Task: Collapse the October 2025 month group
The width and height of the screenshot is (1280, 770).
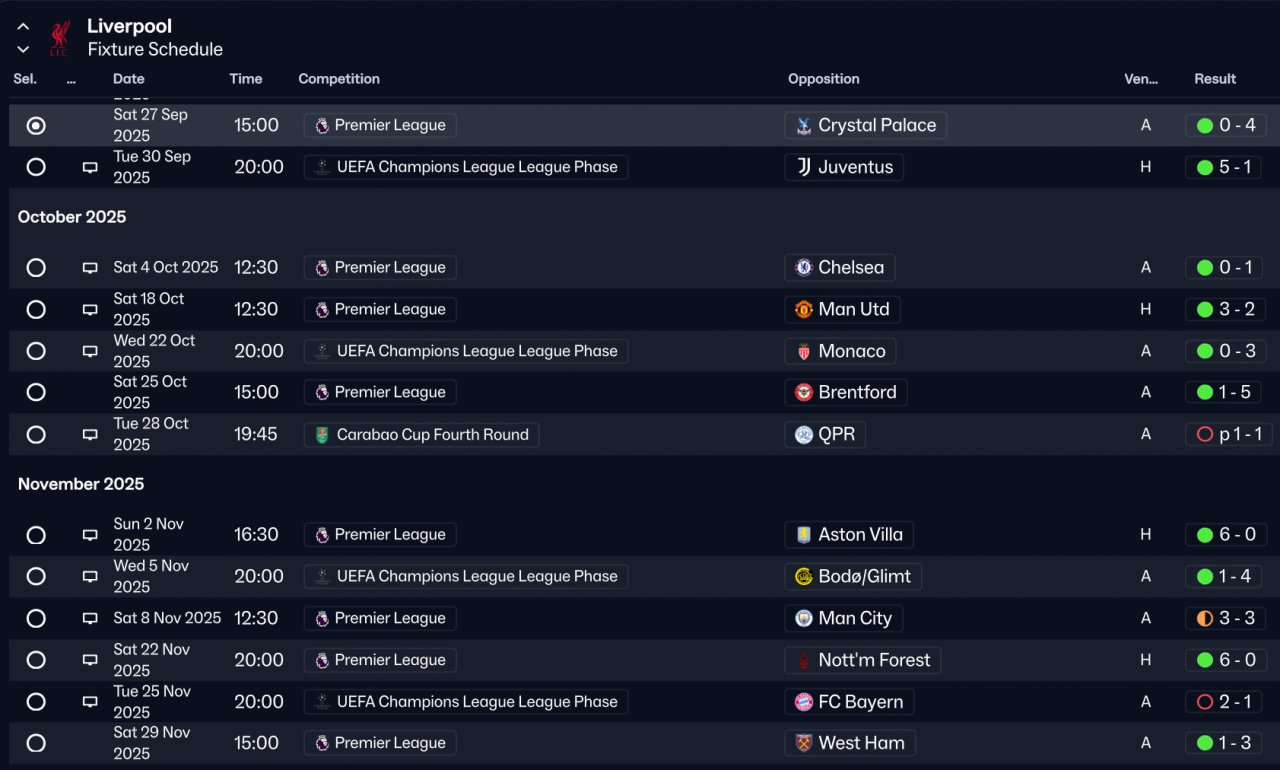Action: [72, 217]
